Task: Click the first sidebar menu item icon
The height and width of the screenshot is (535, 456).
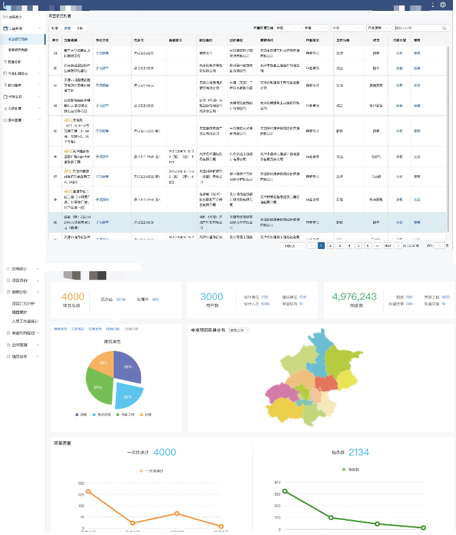Action: click(5, 17)
